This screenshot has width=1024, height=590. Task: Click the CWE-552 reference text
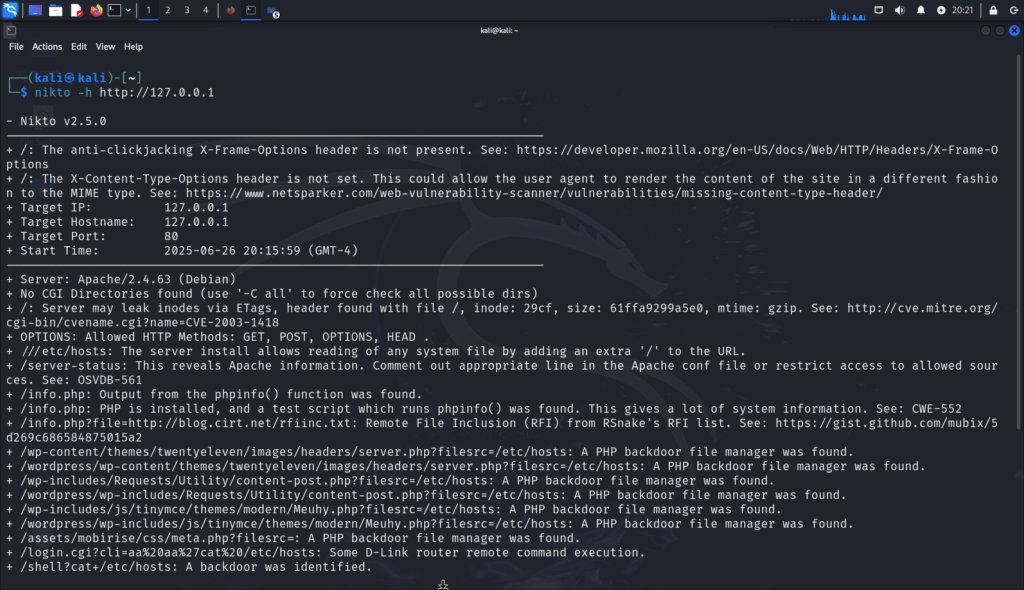point(936,408)
